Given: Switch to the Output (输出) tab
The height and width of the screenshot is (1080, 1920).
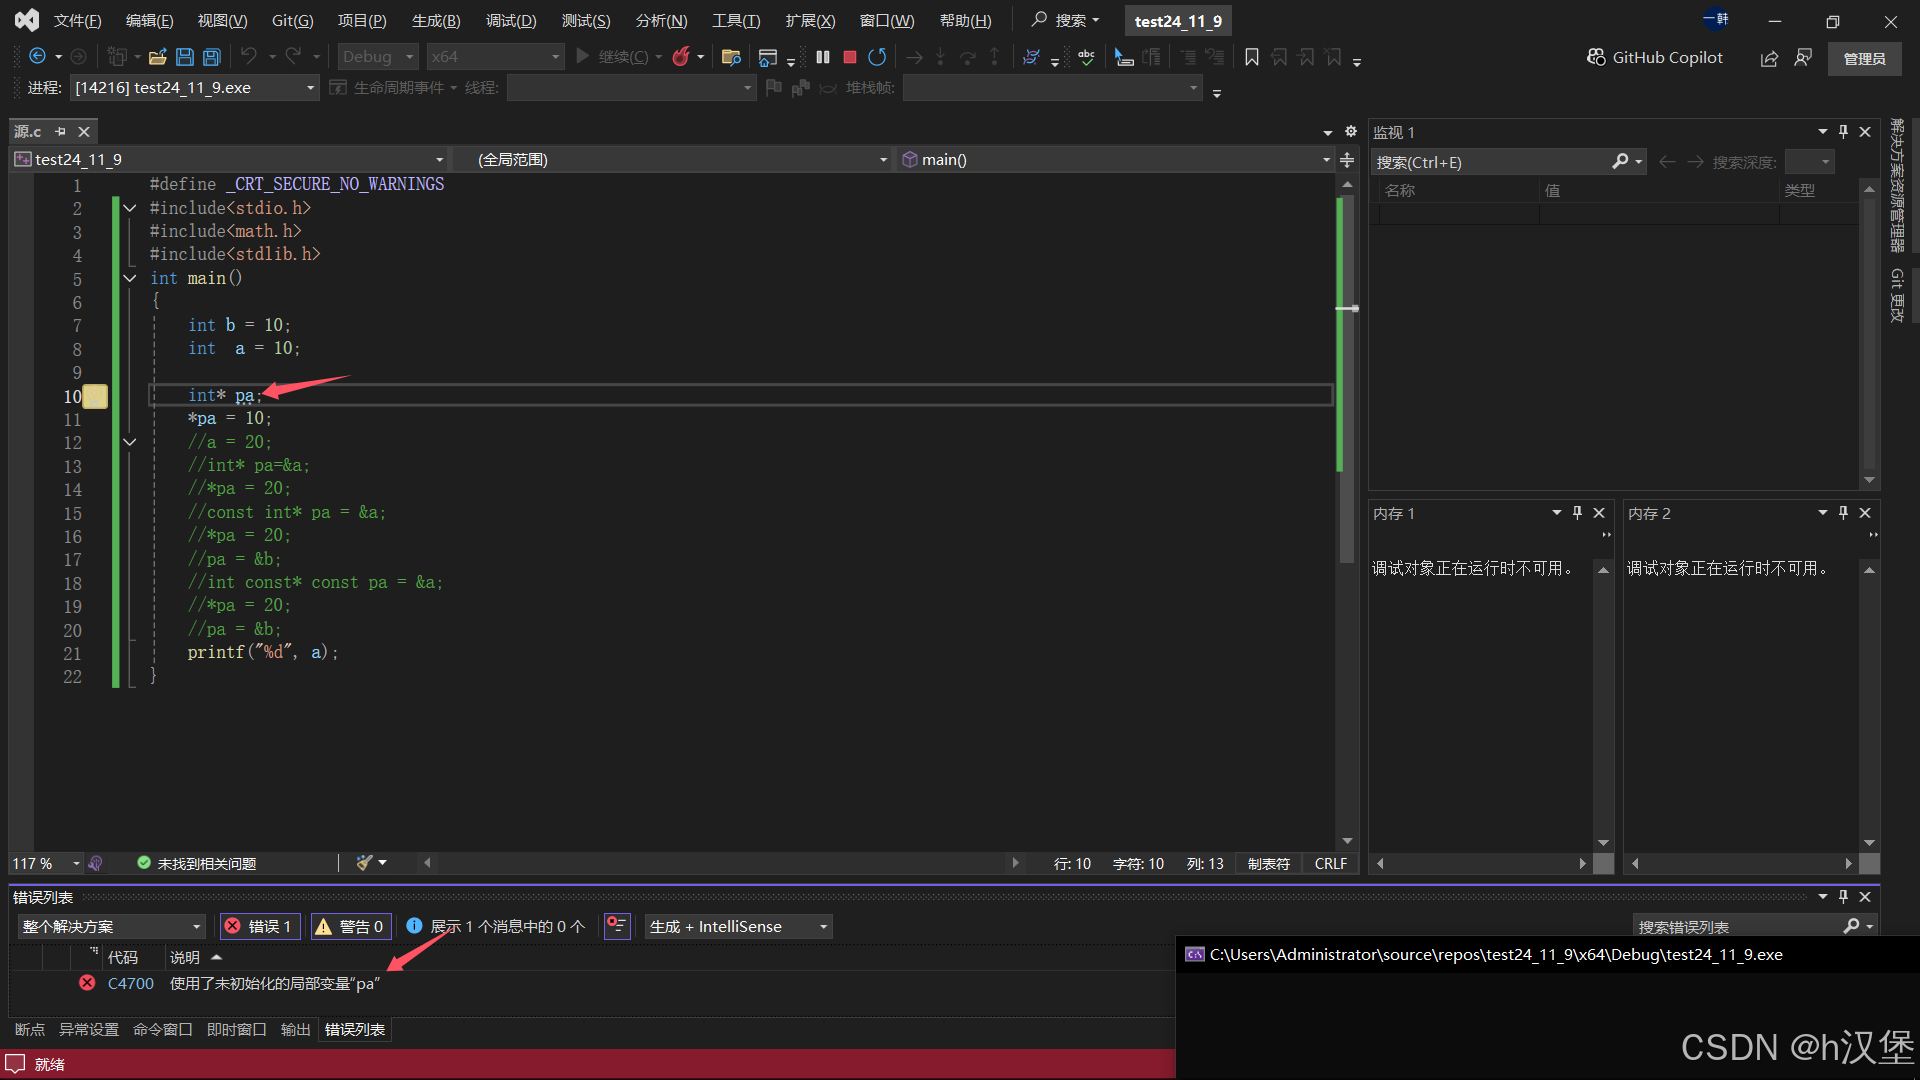Looking at the screenshot, I should pos(295,1029).
